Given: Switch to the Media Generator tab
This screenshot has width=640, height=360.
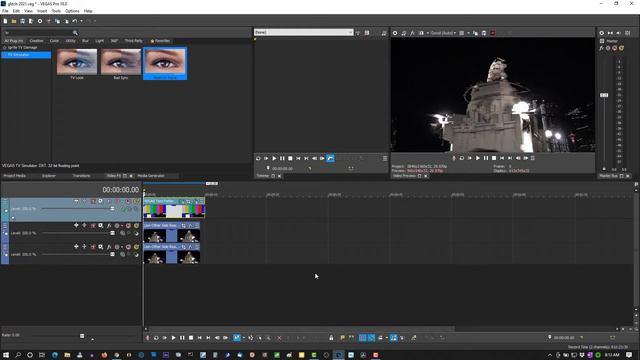Looking at the screenshot, I should (151, 176).
